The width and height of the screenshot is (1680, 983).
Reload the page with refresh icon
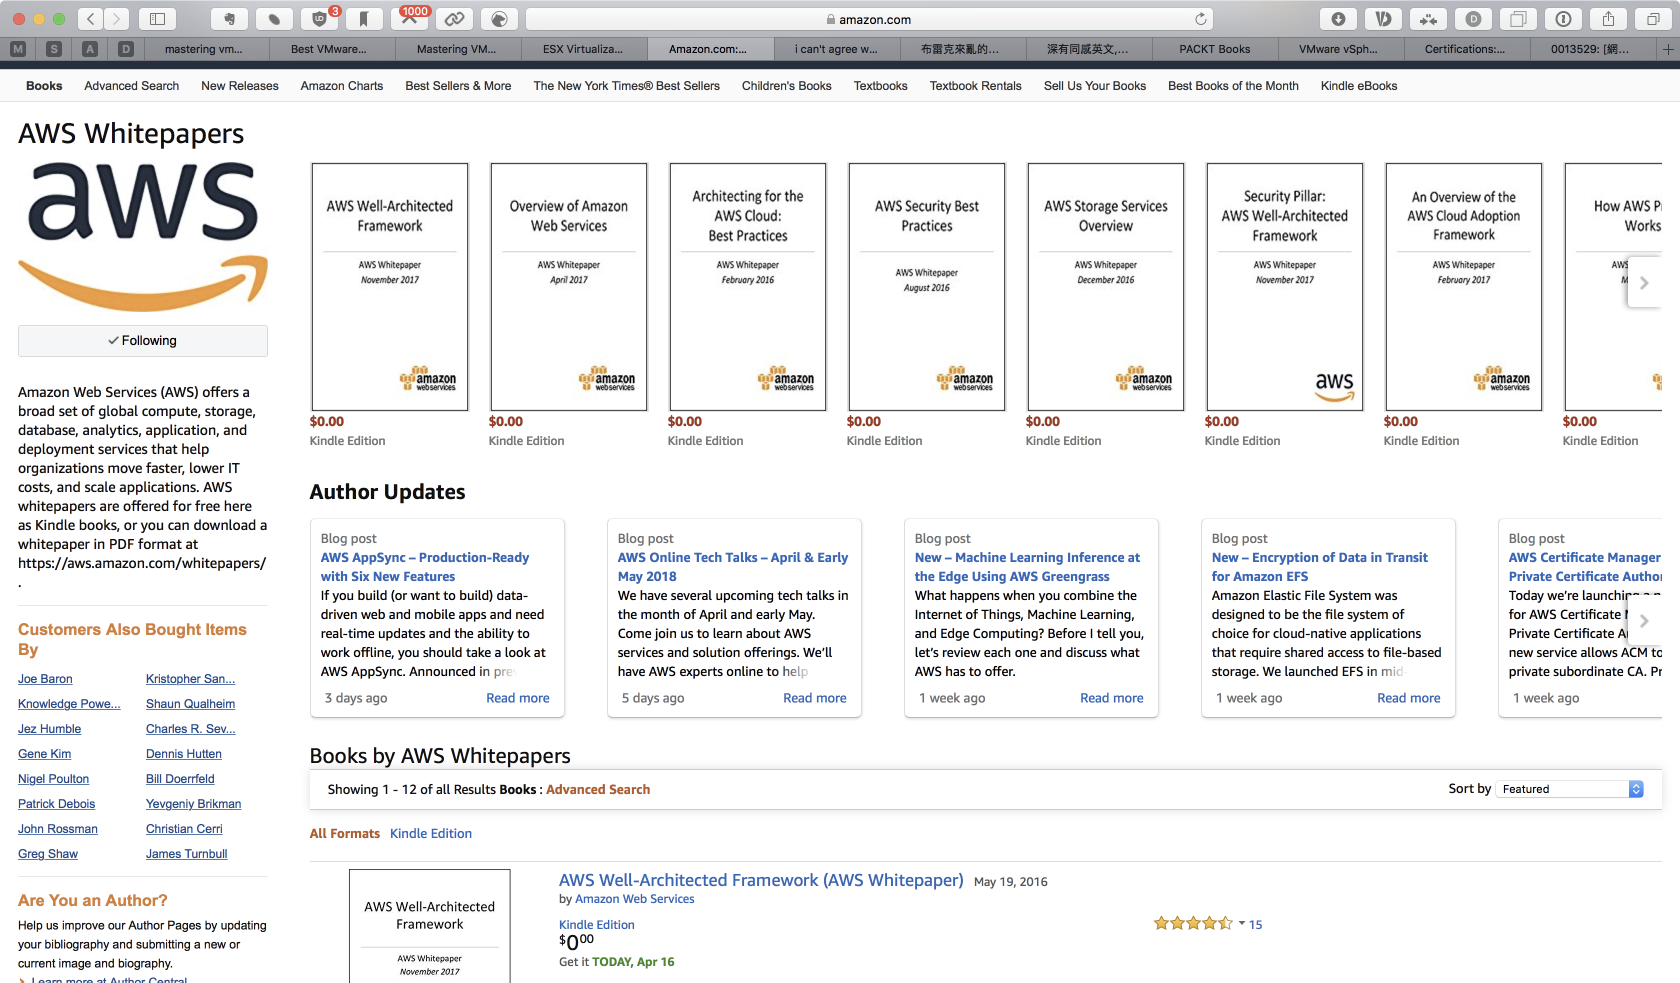click(1200, 19)
